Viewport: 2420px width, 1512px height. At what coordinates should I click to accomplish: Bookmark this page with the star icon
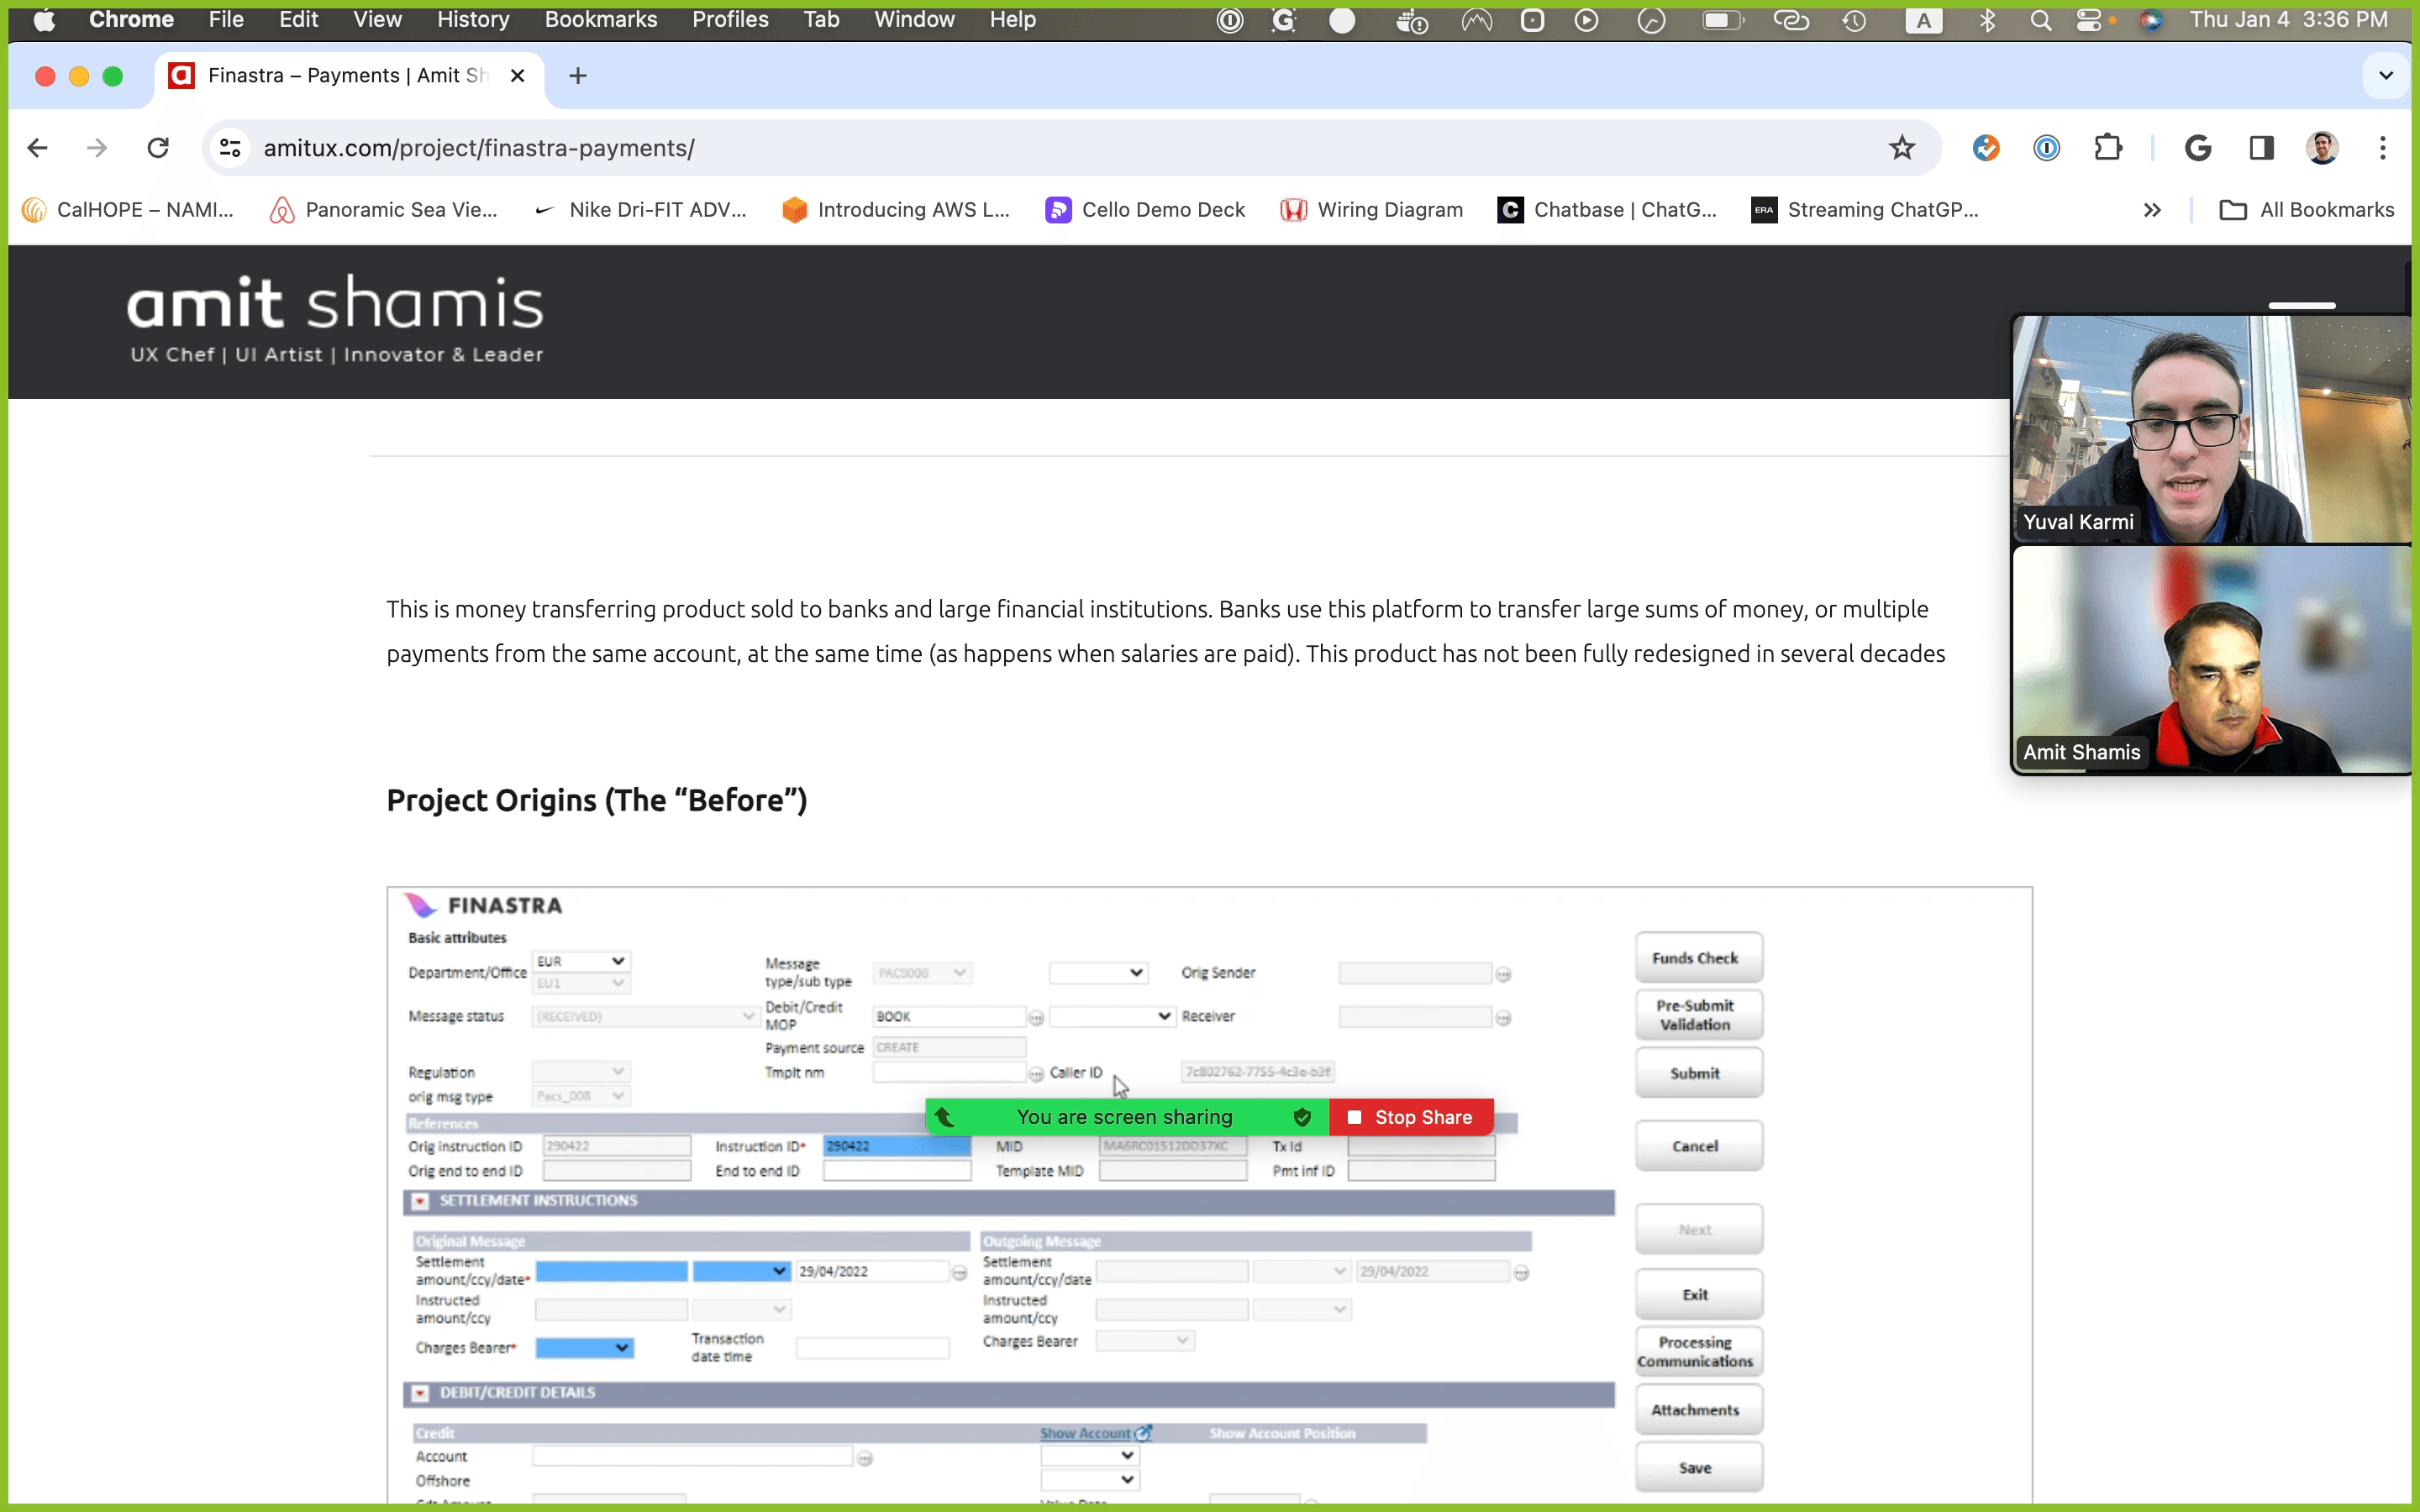pos(1902,148)
